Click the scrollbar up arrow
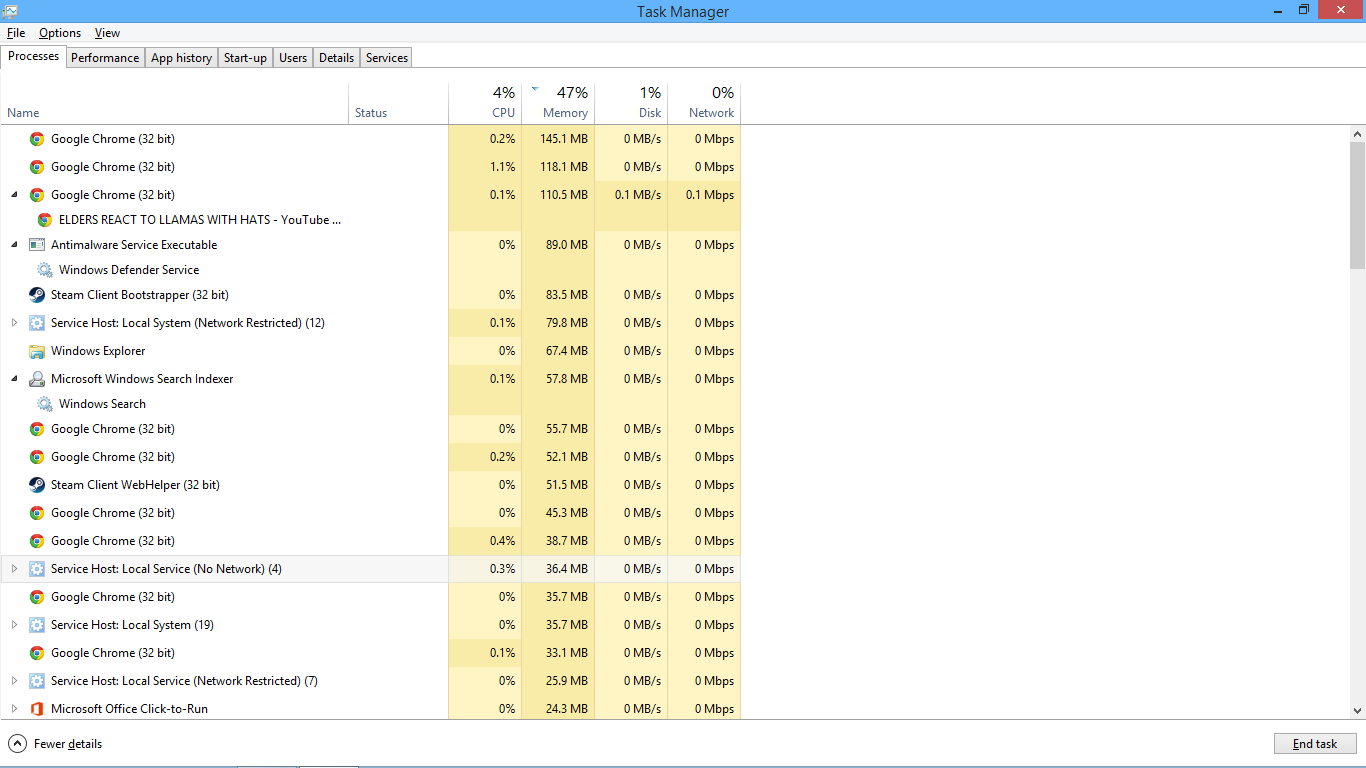 [1357, 134]
